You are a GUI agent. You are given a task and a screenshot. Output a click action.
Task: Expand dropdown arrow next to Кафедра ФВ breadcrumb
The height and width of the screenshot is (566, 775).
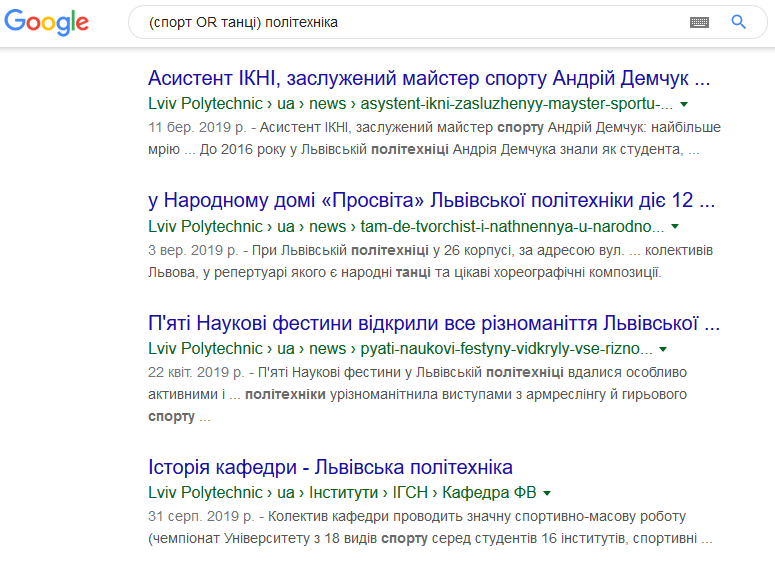click(547, 493)
